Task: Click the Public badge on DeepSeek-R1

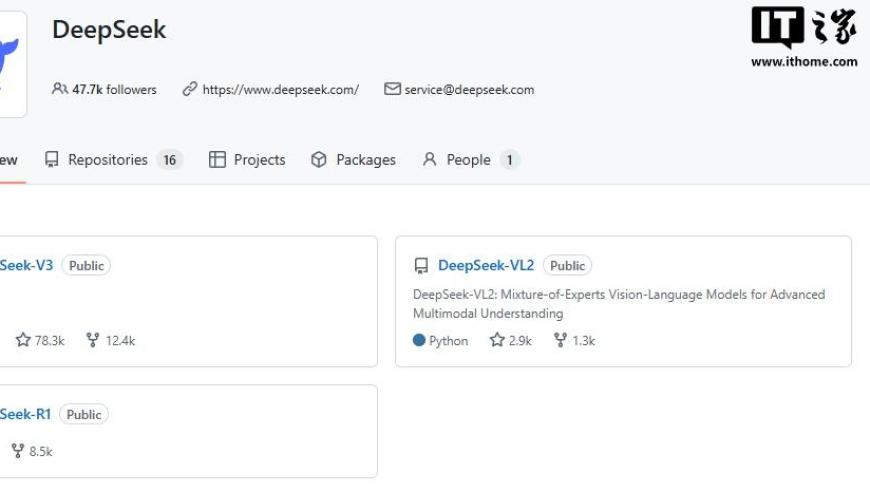Action: tap(84, 414)
